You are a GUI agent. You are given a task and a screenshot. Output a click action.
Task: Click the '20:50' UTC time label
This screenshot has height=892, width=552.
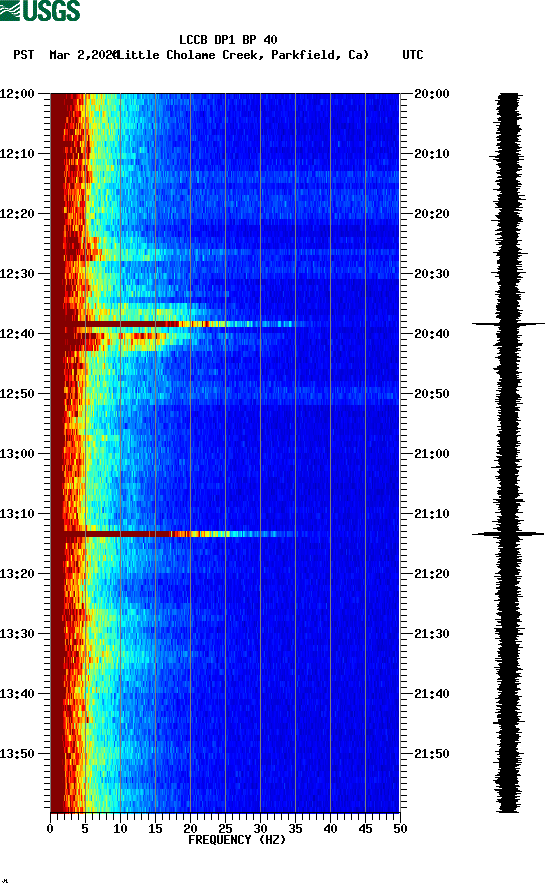click(x=432, y=394)
